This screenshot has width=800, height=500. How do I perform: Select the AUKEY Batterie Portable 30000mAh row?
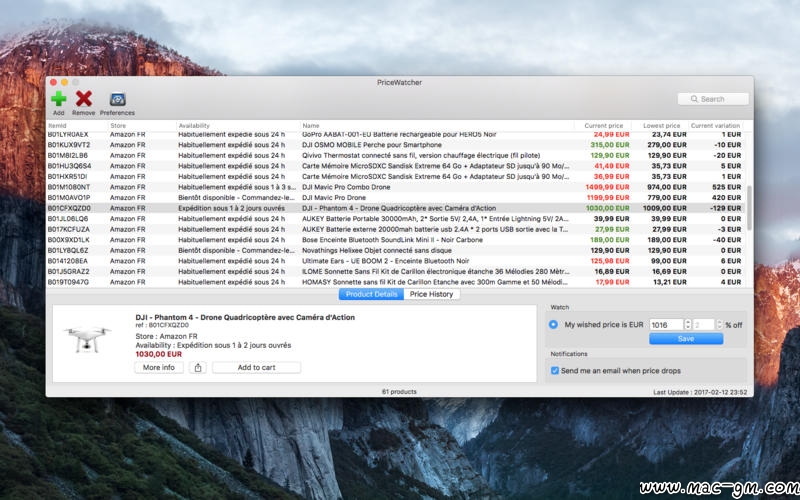pos(395,219)
